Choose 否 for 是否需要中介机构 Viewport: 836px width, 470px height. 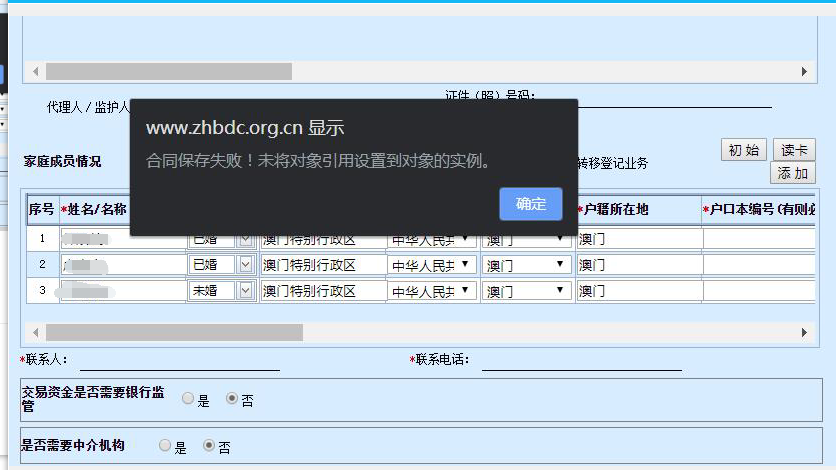[x=209, y=446]
